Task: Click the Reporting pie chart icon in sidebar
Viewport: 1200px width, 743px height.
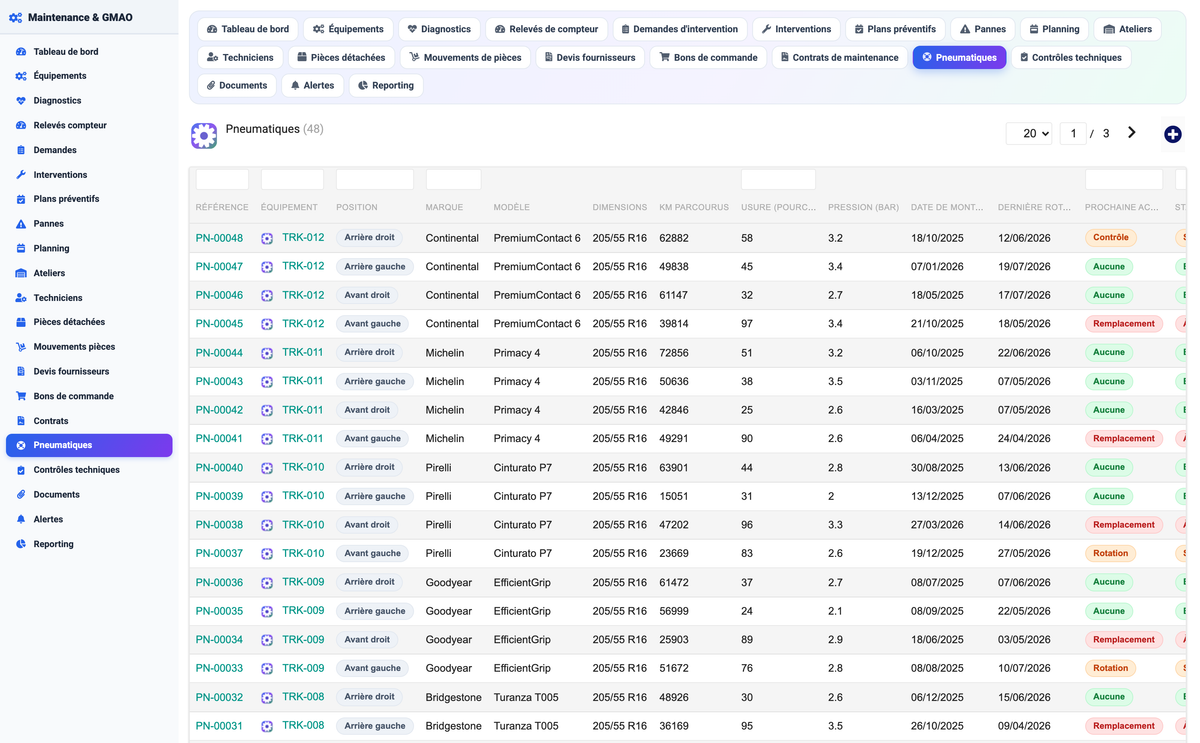Action: tap(21, 544)
